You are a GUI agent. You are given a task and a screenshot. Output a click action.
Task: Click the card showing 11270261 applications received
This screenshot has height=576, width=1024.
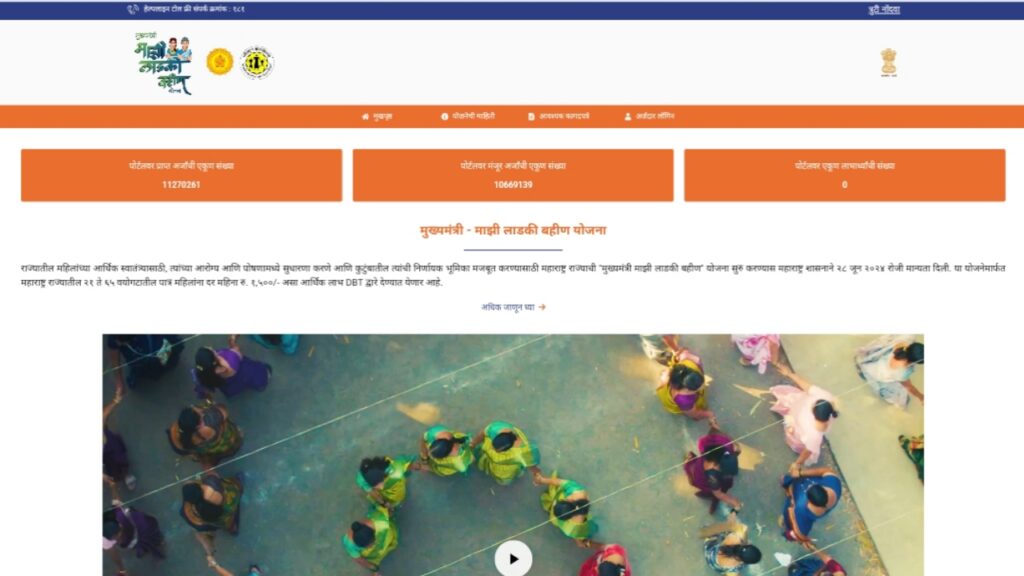(182, 175)
